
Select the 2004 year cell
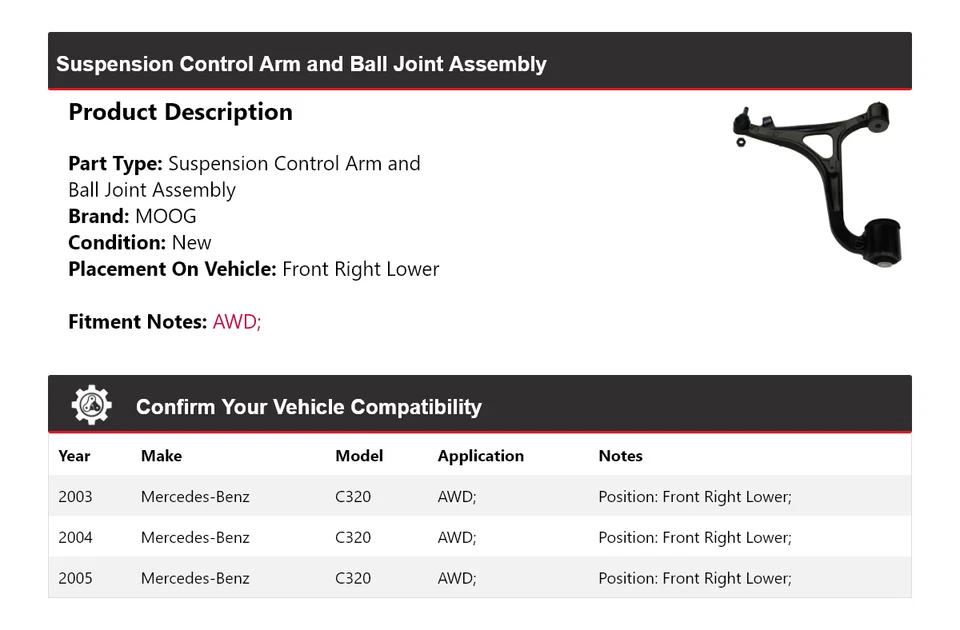coord(75,538)
